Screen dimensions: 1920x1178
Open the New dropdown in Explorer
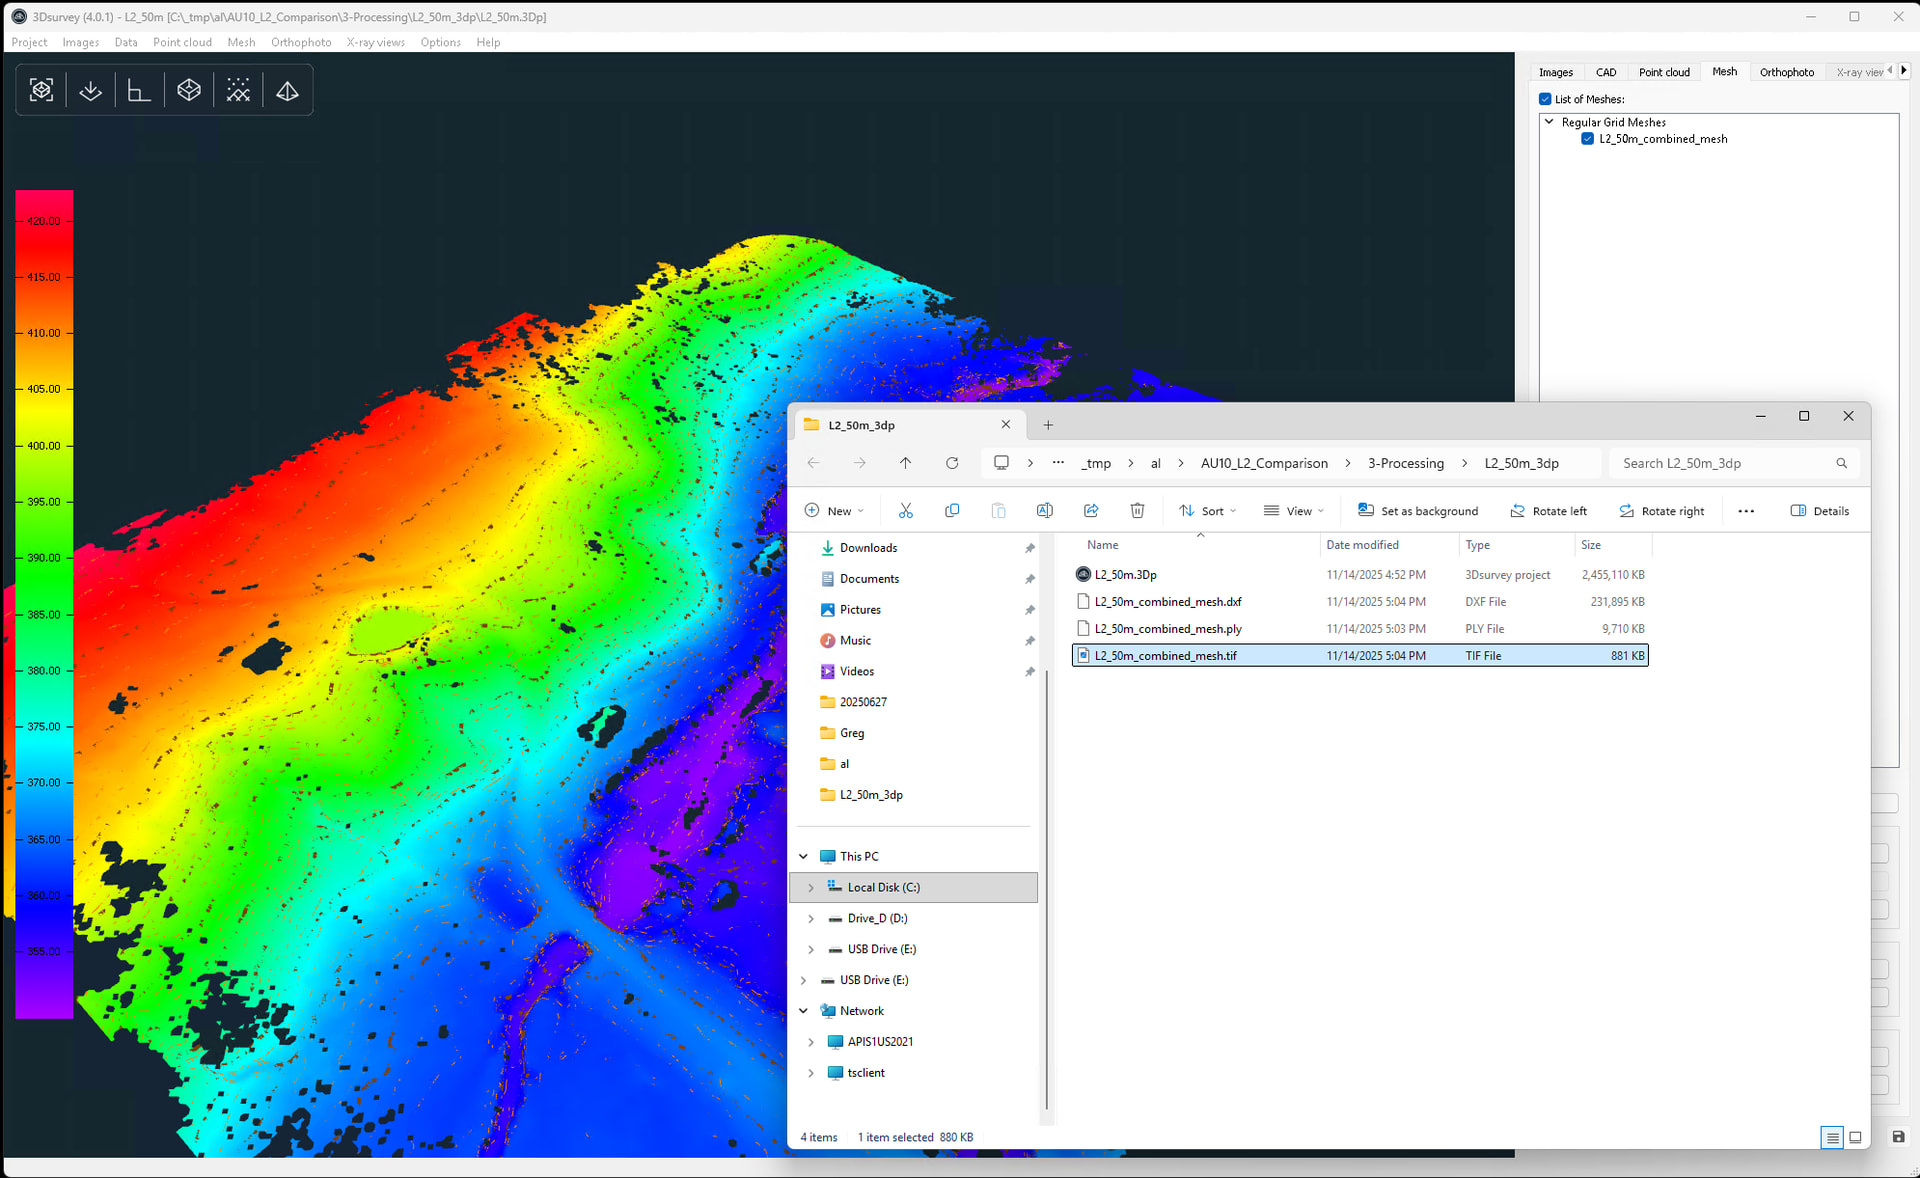pos(835,511)
